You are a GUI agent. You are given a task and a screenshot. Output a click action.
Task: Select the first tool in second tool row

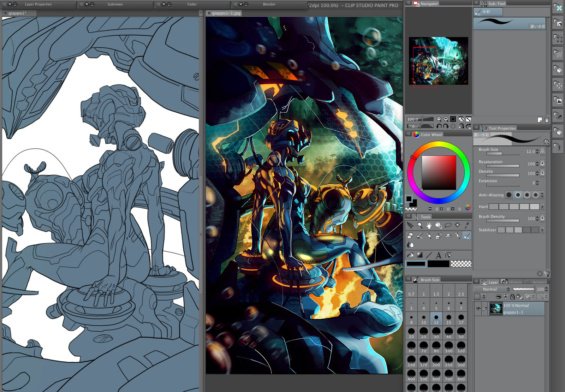410,236
